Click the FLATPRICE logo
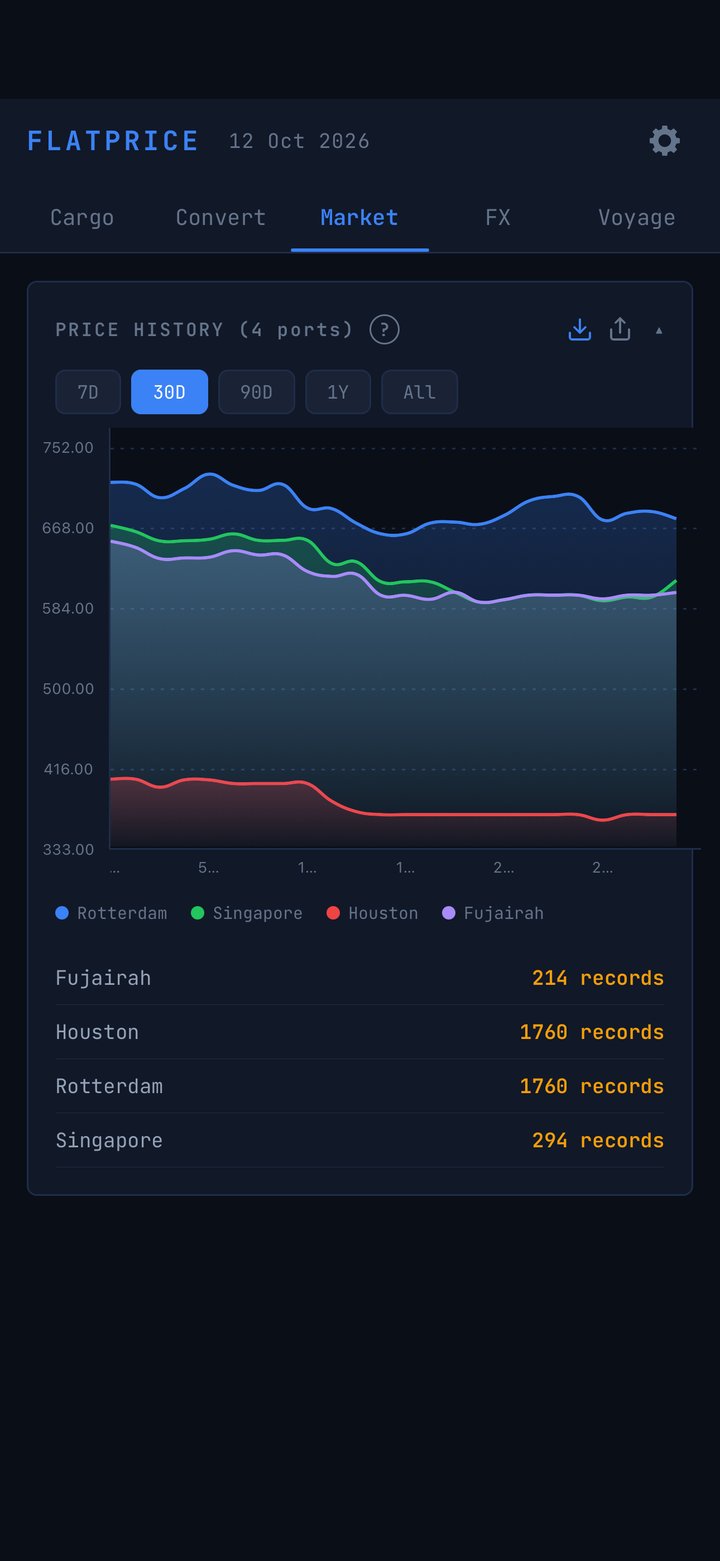Screen dimensions: 720x1561 (x=113, y=141)
